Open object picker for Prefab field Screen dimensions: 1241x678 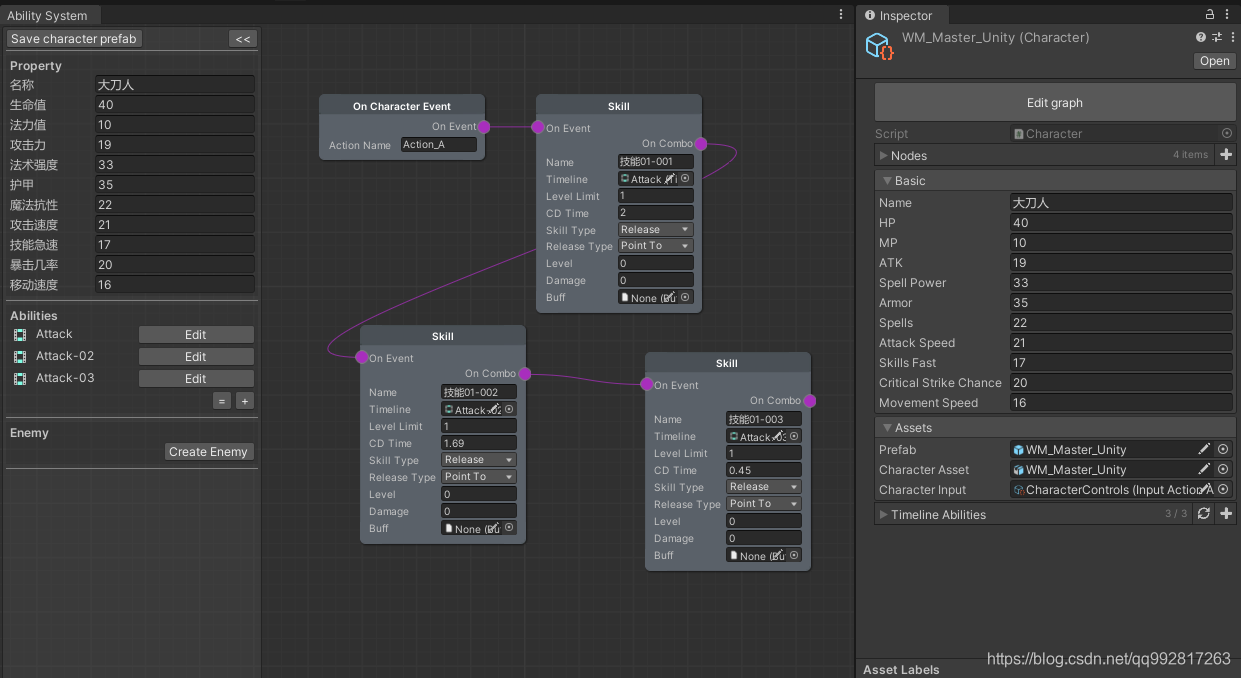tap(1223, 450)
